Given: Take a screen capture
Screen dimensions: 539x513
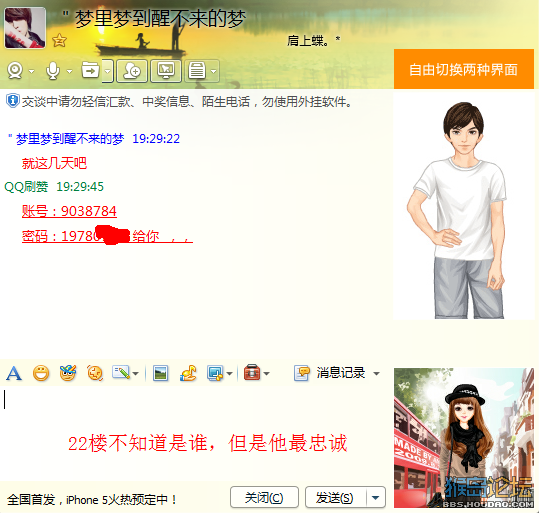Looking at the screenshot, I should click(216, 373).
